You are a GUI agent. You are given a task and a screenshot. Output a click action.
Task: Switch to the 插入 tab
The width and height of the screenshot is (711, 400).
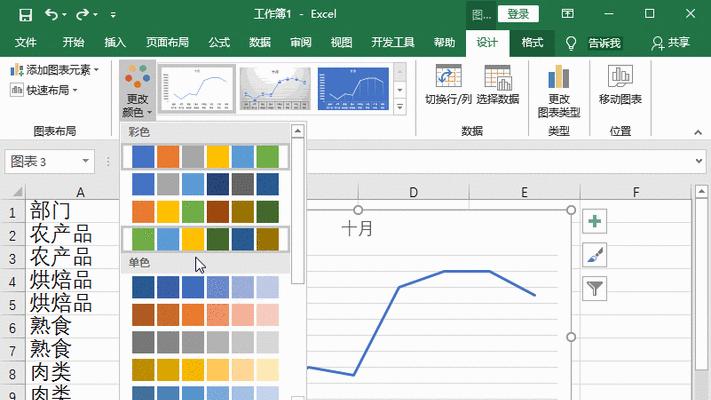point(115,43)
